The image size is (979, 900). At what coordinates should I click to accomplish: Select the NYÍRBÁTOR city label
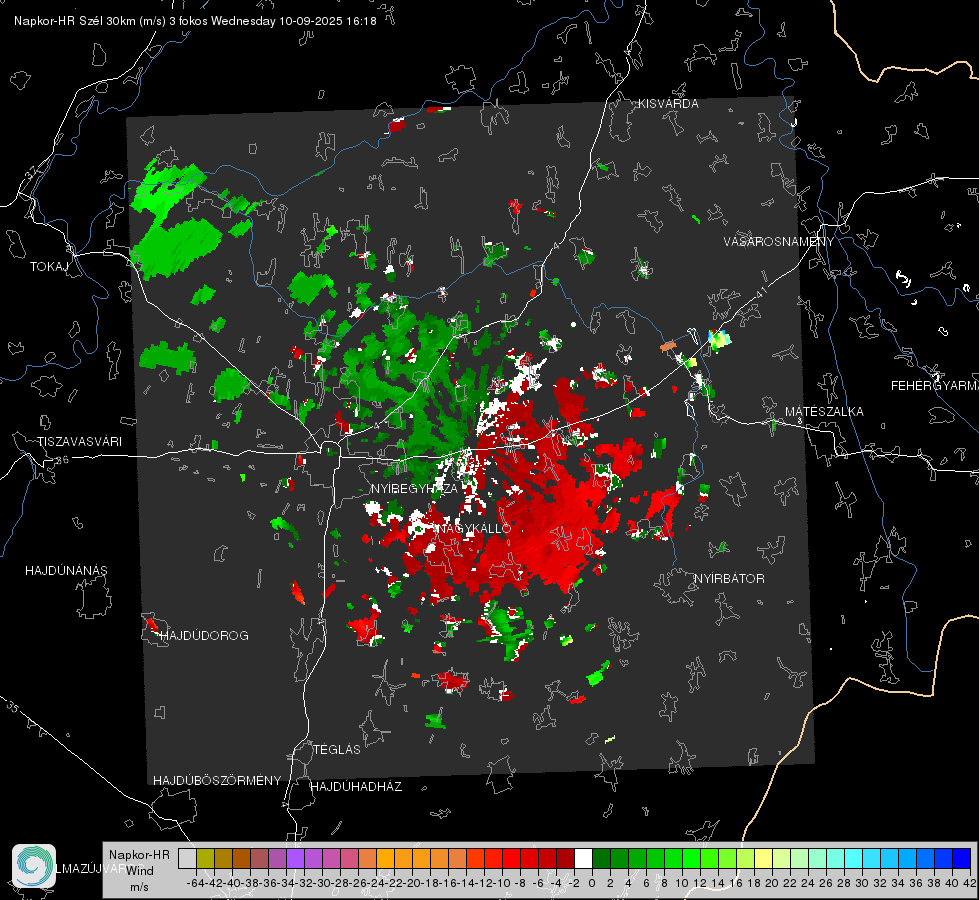[729, 579]
